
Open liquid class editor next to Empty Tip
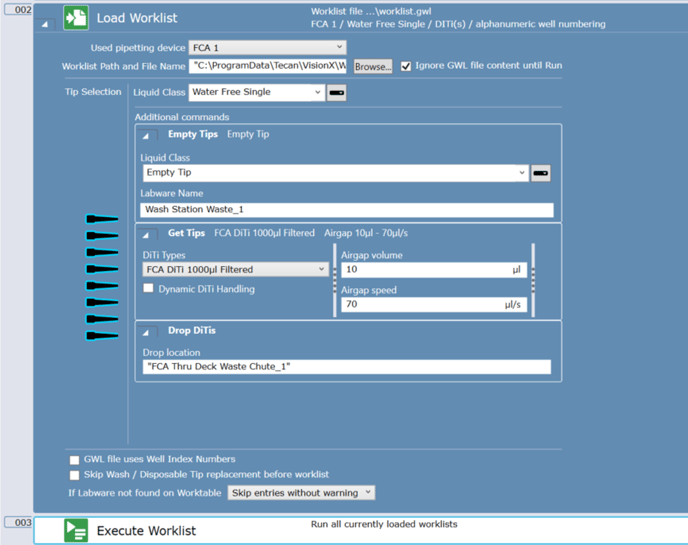click(x=540, y=173)
